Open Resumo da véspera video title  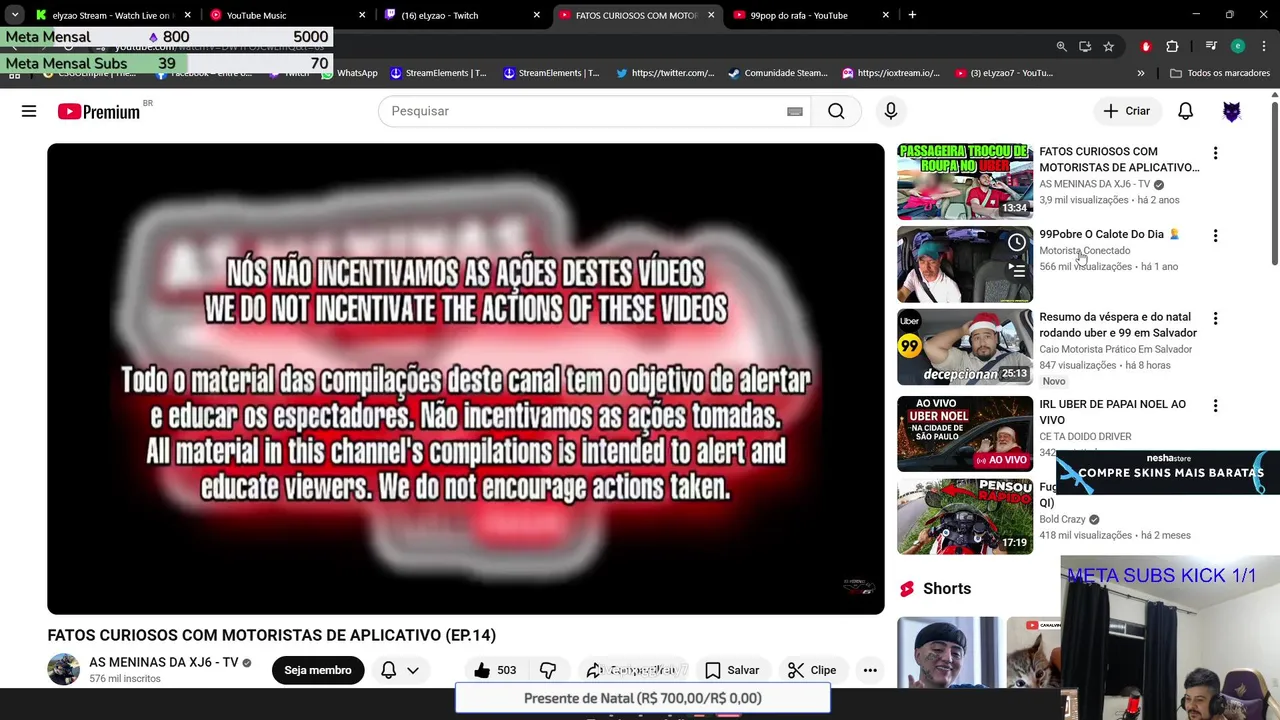pos(1117,325)
